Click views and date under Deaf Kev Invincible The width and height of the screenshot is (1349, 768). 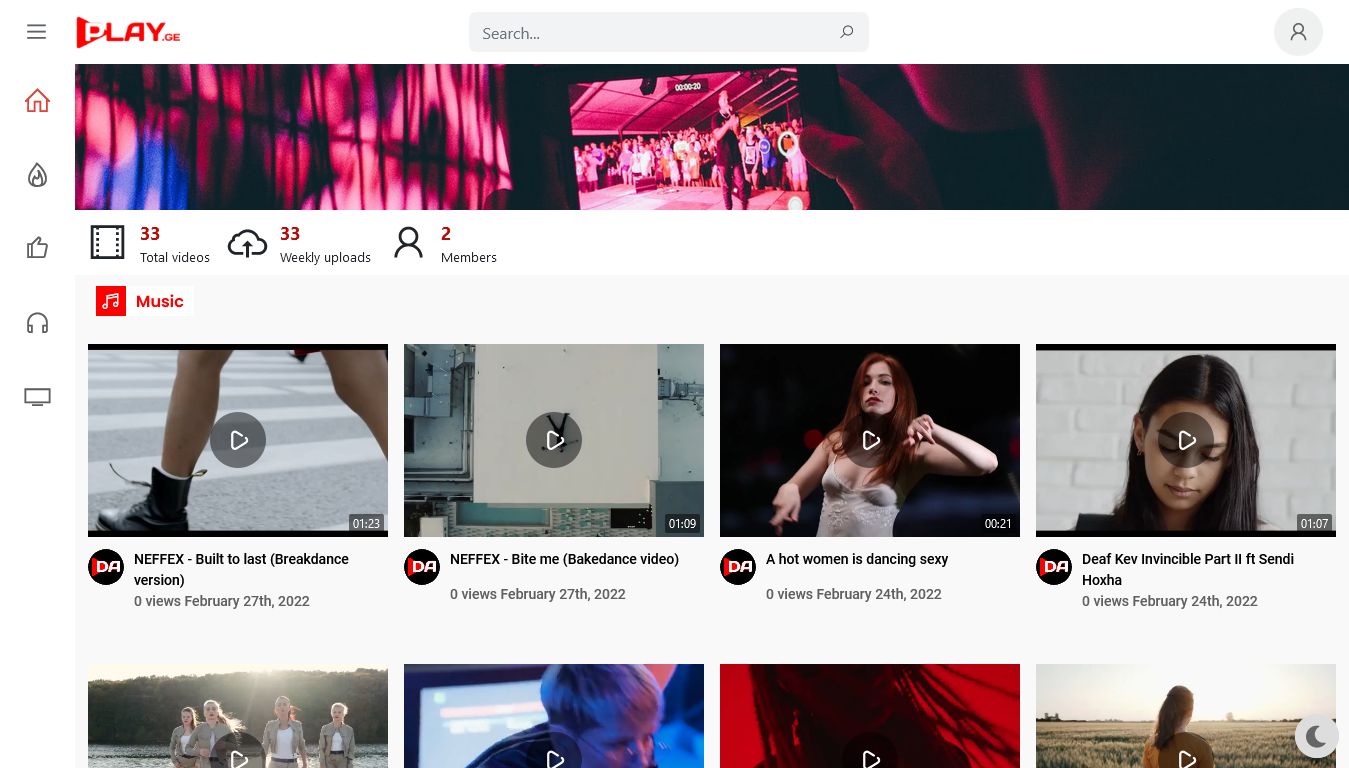click(1170, 601)
